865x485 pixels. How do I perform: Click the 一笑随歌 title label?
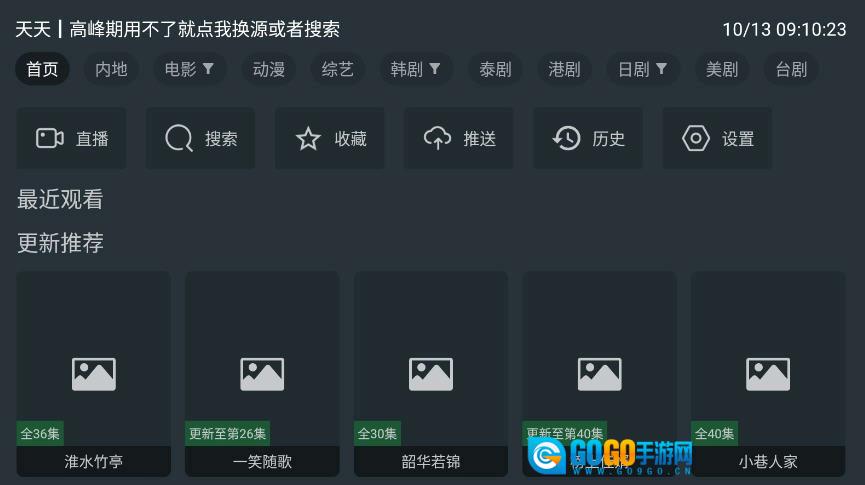(262, 461)
